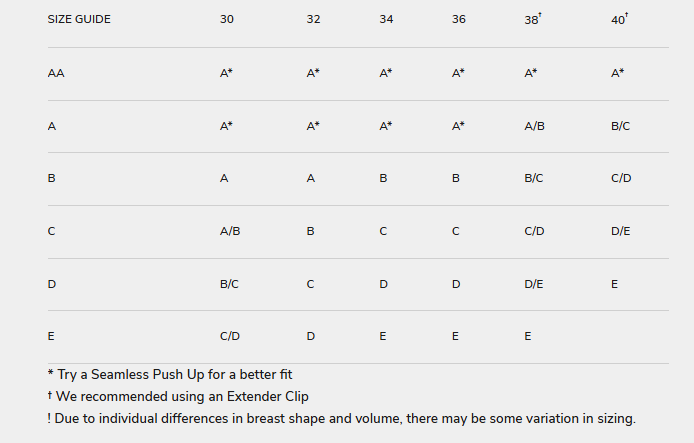Click the B/C cell in the D row
Viewport: 694px width, 443px height.
229,284
